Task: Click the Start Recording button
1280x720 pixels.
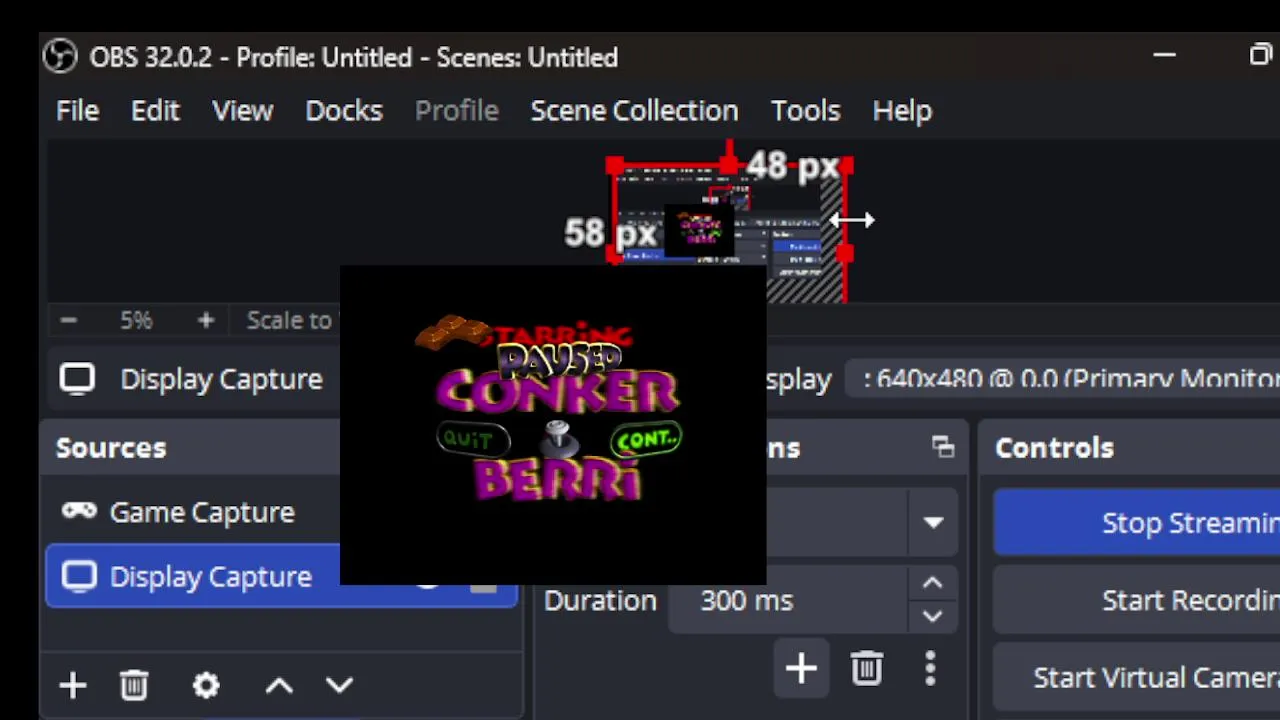Action: 1137,600
